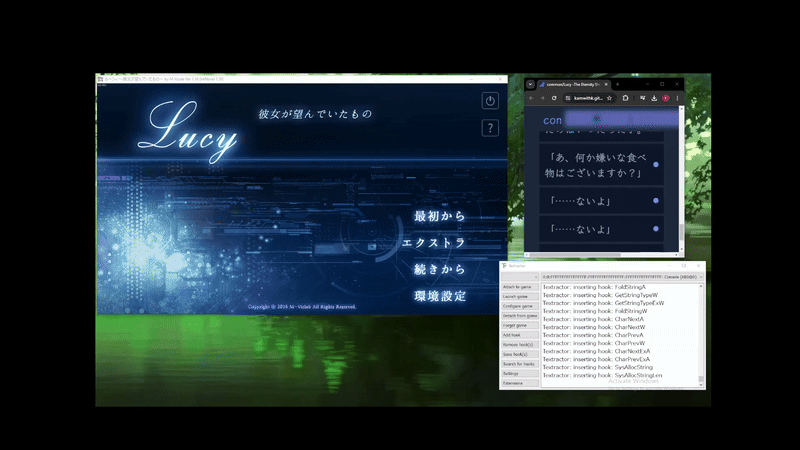Bookmark this page with the star icon

609,98
